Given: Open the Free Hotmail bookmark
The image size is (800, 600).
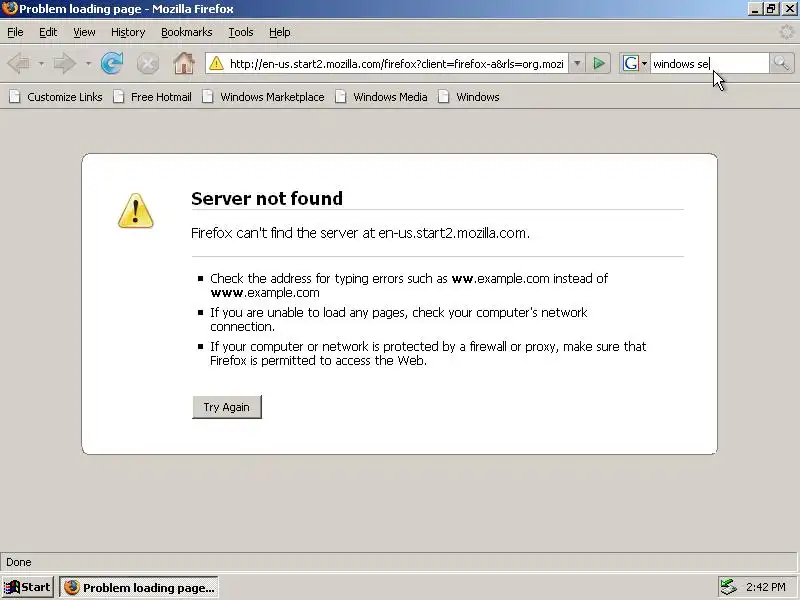Looking at the screenshot, I should [153, 97].
